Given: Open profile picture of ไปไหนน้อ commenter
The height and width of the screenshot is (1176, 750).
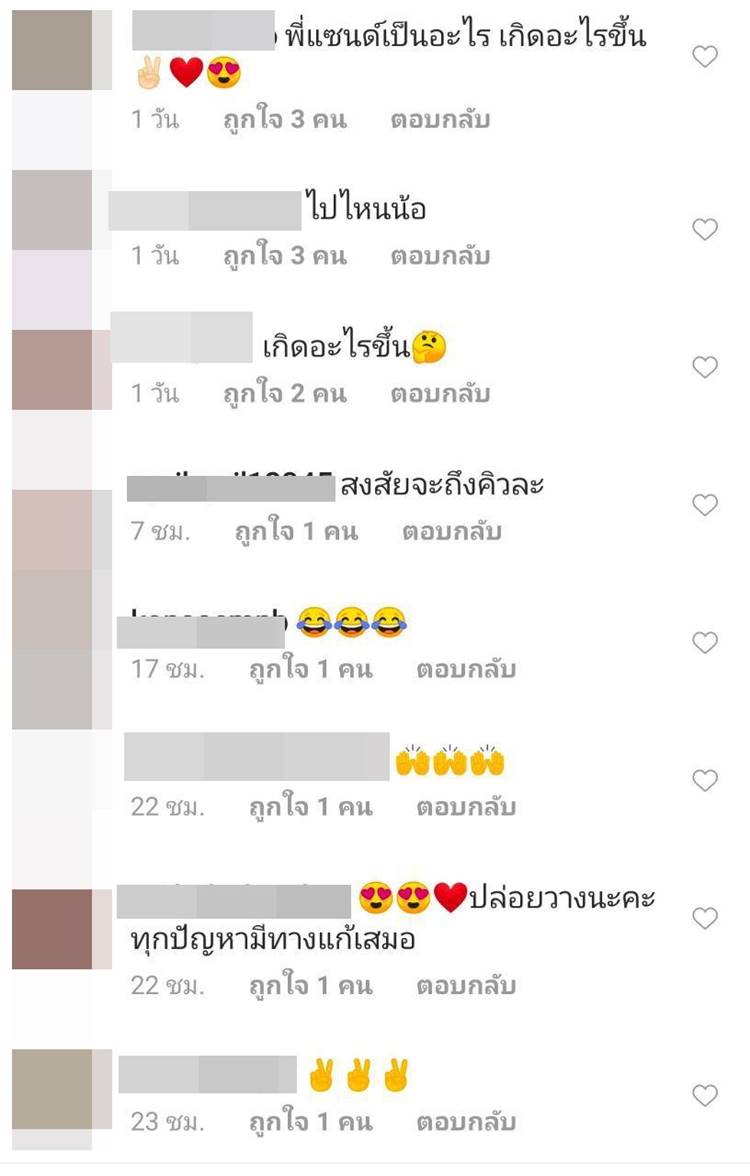Looking at the screenshot, I should pos(52,210).
